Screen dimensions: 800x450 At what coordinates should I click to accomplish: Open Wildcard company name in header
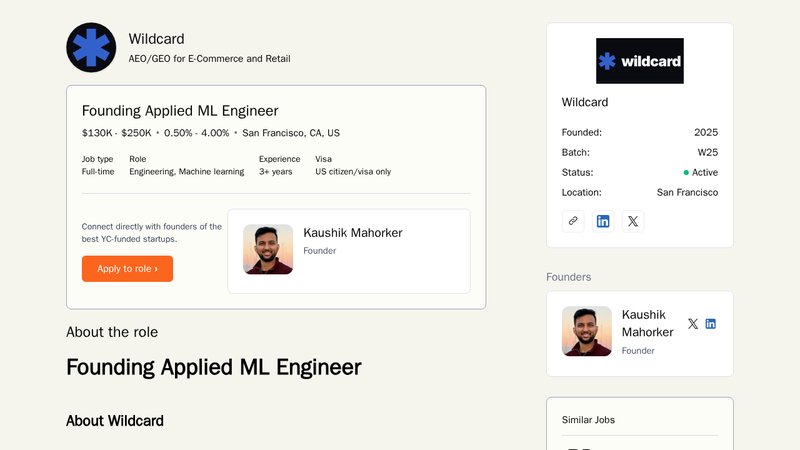[x=157, y=39]
